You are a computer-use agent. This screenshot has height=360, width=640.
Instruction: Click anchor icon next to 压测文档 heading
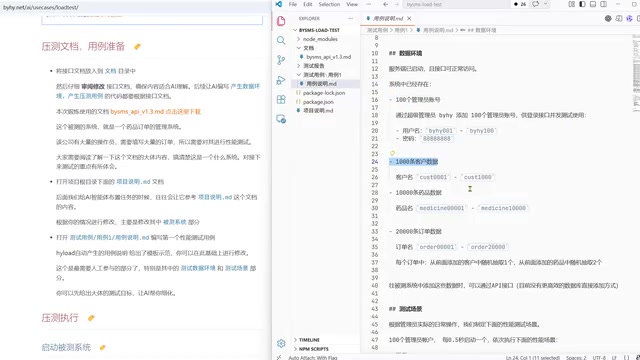[138, 47]
